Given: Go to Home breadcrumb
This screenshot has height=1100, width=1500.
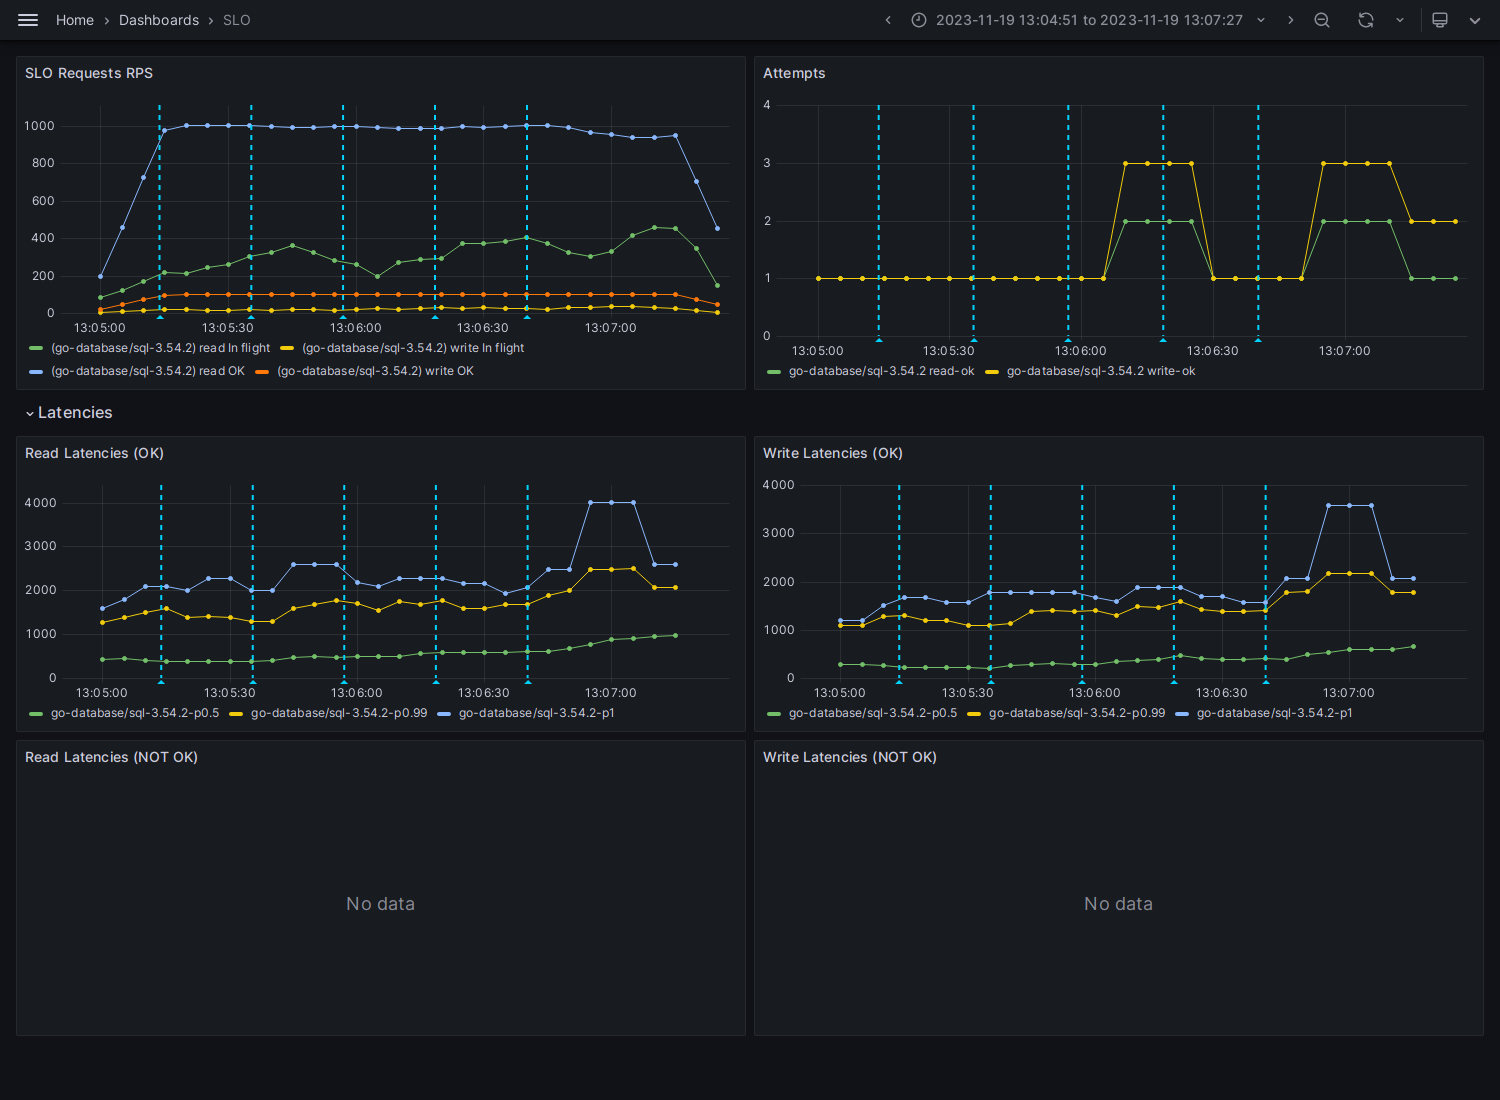Looking at the screenshot, I should coord(75,20).
